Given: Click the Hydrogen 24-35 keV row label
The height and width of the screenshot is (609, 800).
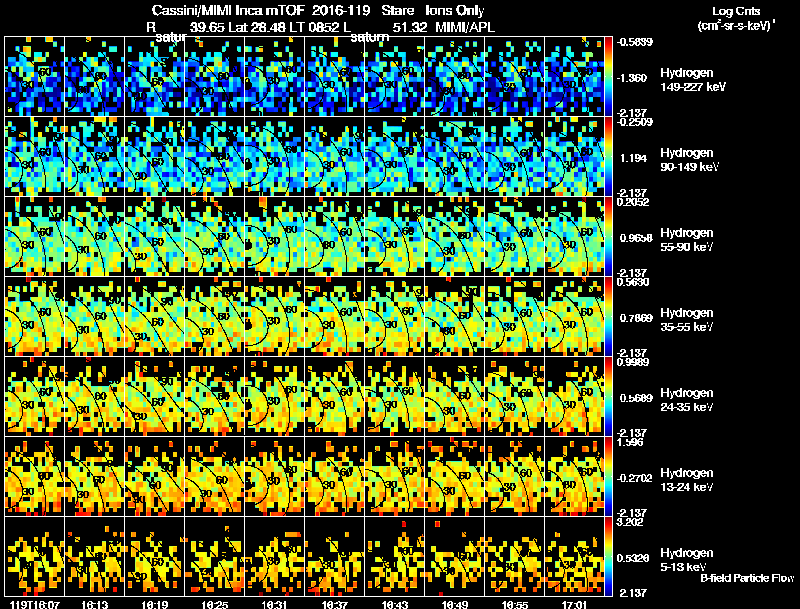Looking at the screenshot, I should (x=687, y=400).
